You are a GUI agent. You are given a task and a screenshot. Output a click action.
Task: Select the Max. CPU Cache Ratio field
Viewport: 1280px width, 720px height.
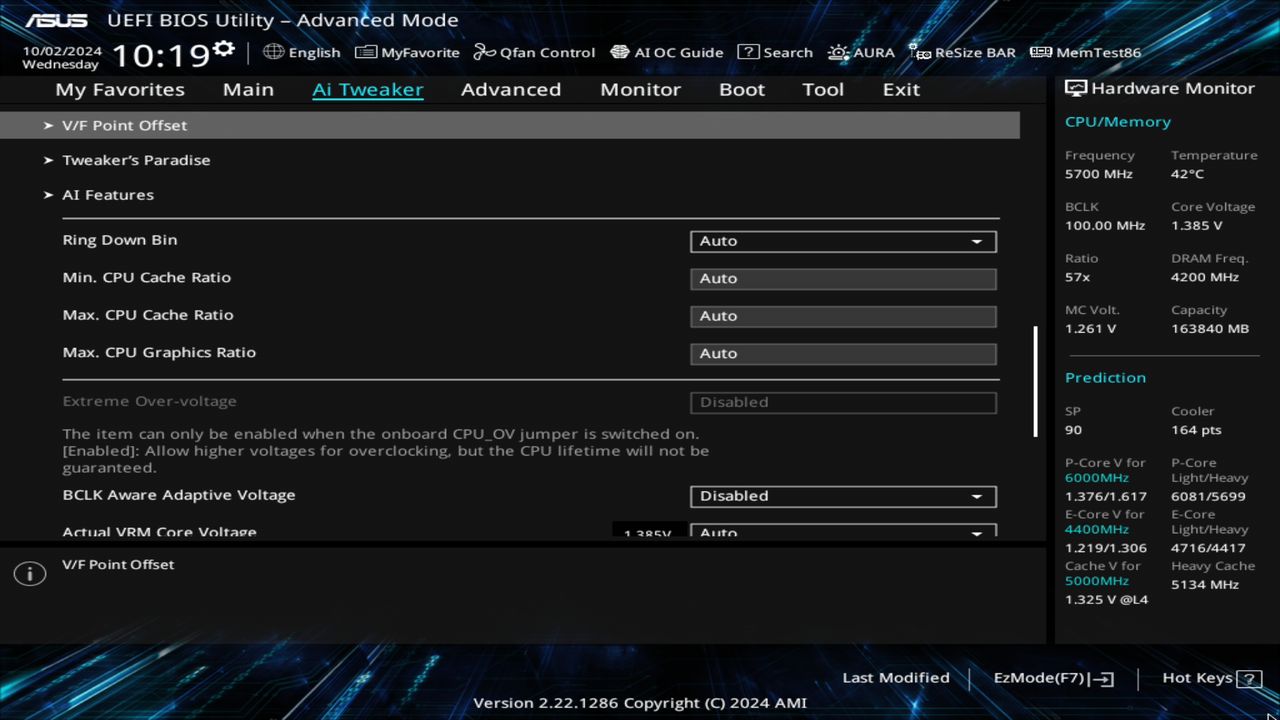843,316
